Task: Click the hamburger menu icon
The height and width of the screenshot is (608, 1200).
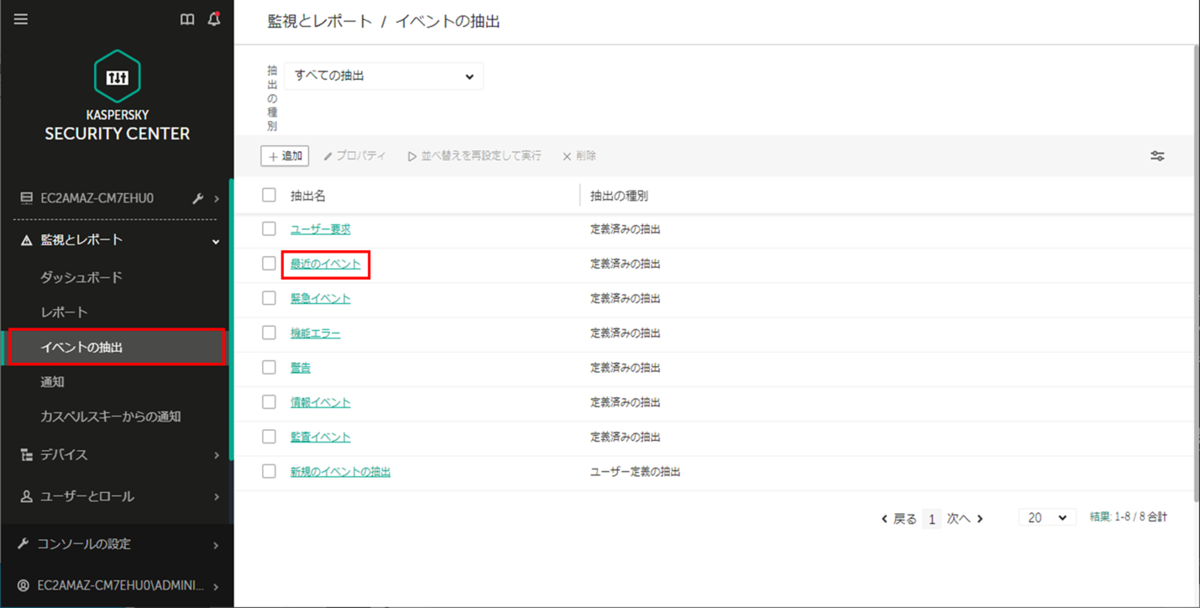Action: tap(20, 18)
